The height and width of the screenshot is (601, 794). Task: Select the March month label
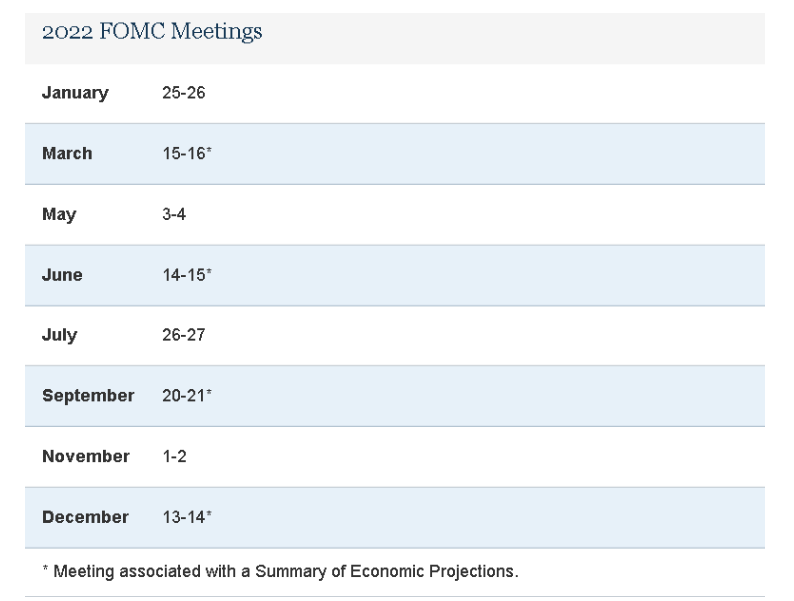(67, 154)
